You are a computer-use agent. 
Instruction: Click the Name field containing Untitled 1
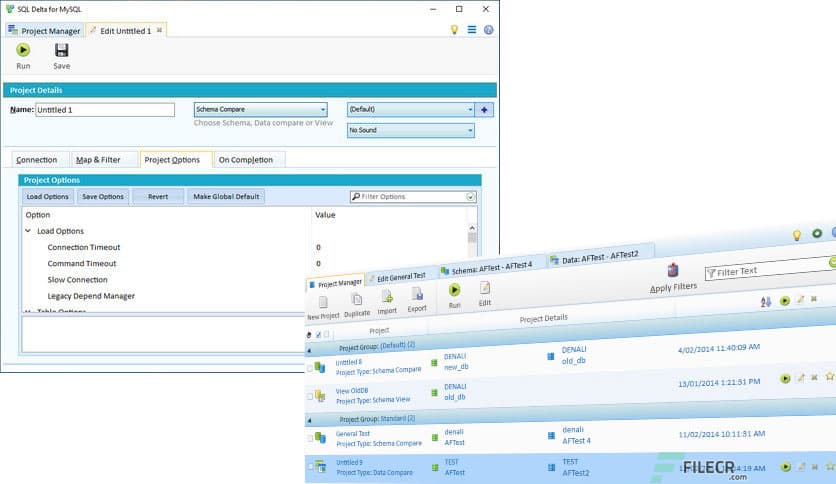[105, 110]
